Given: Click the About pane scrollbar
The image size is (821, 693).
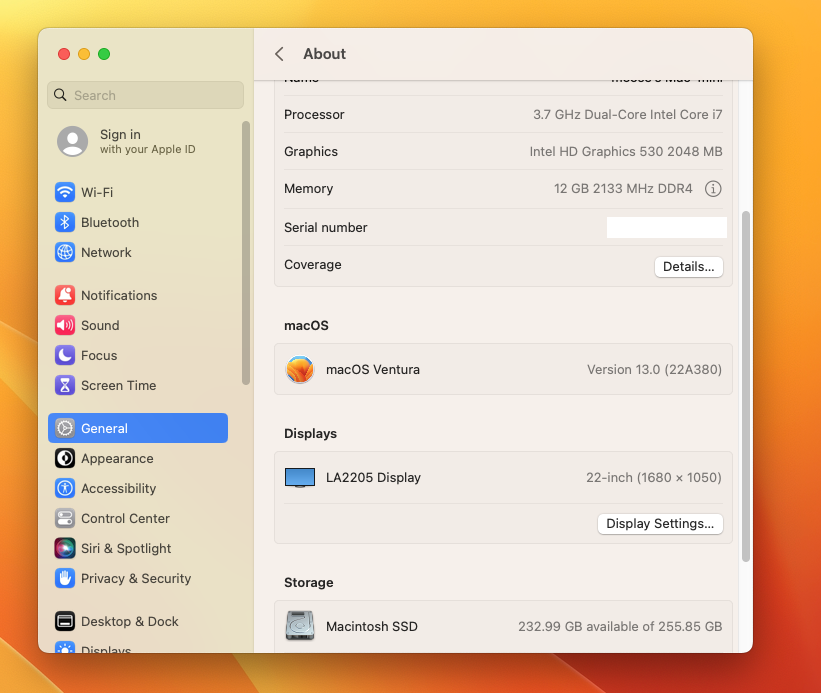Looking at the screenshot, I should (x=746, y=386).
